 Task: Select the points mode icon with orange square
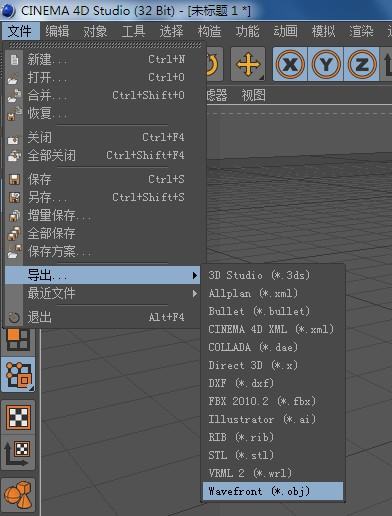click(x=19, y=375)
